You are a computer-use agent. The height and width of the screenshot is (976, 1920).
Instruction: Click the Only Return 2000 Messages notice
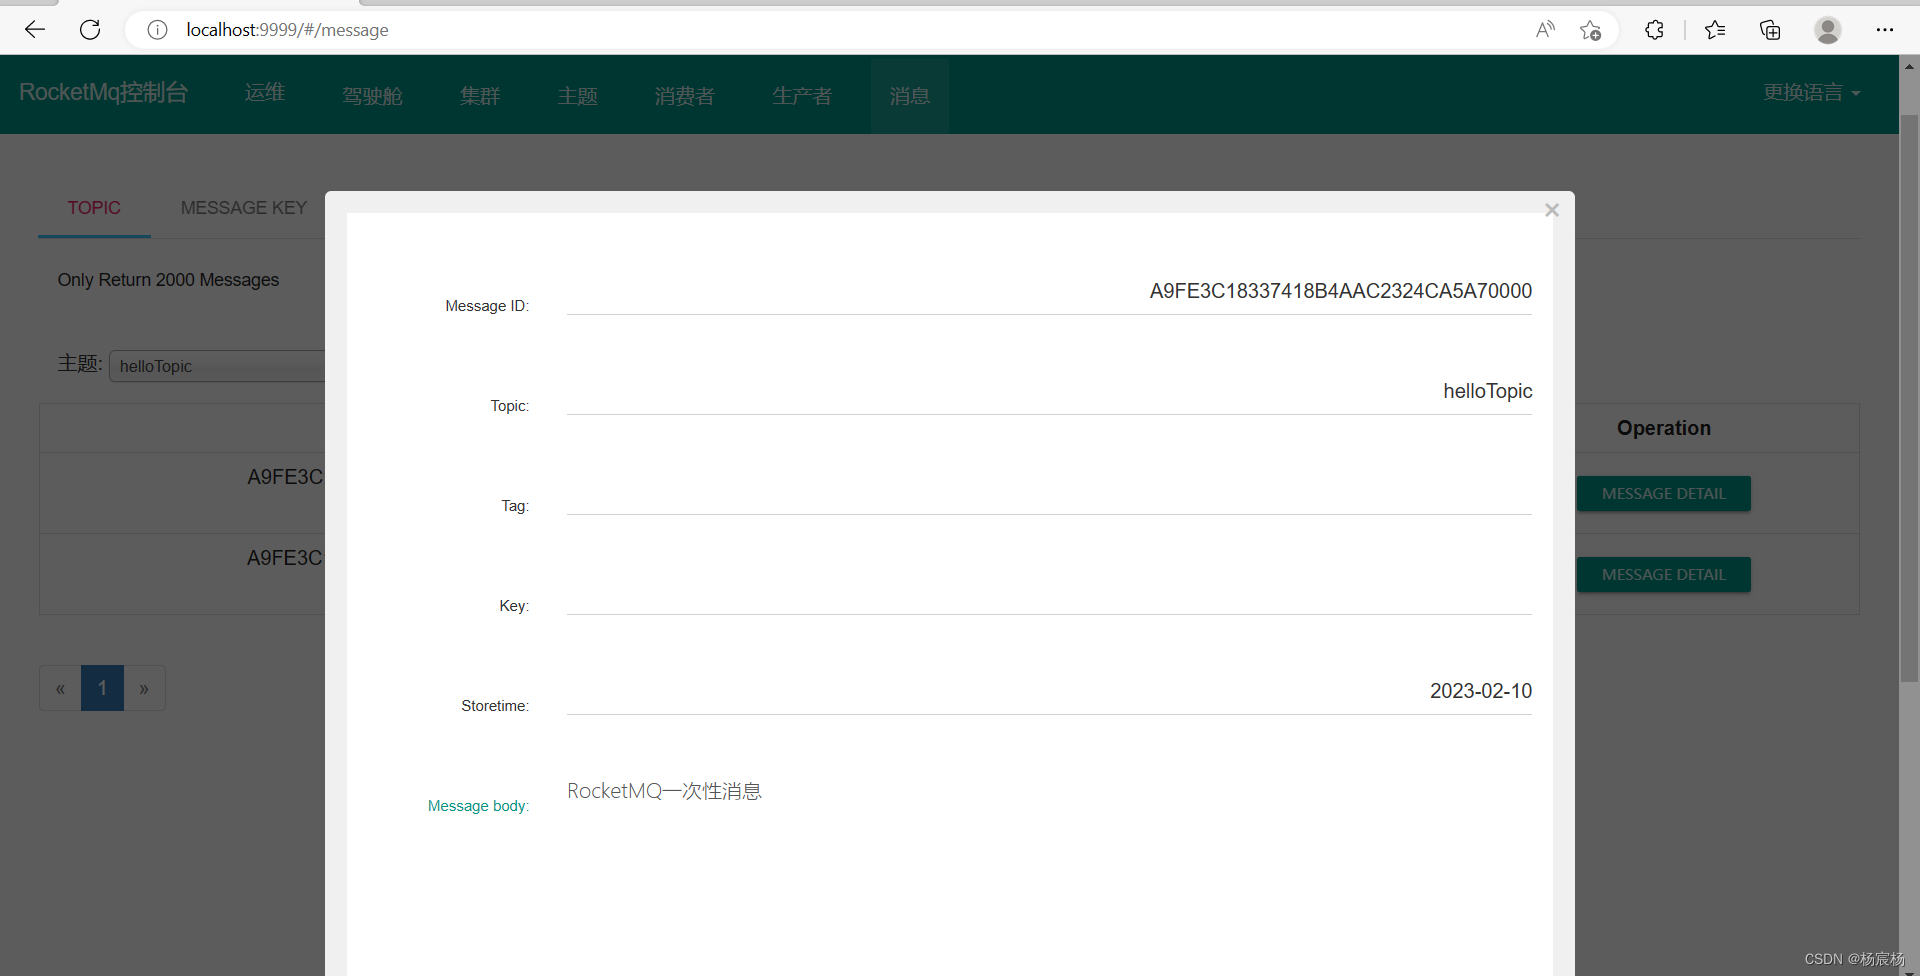pos(168,280)
